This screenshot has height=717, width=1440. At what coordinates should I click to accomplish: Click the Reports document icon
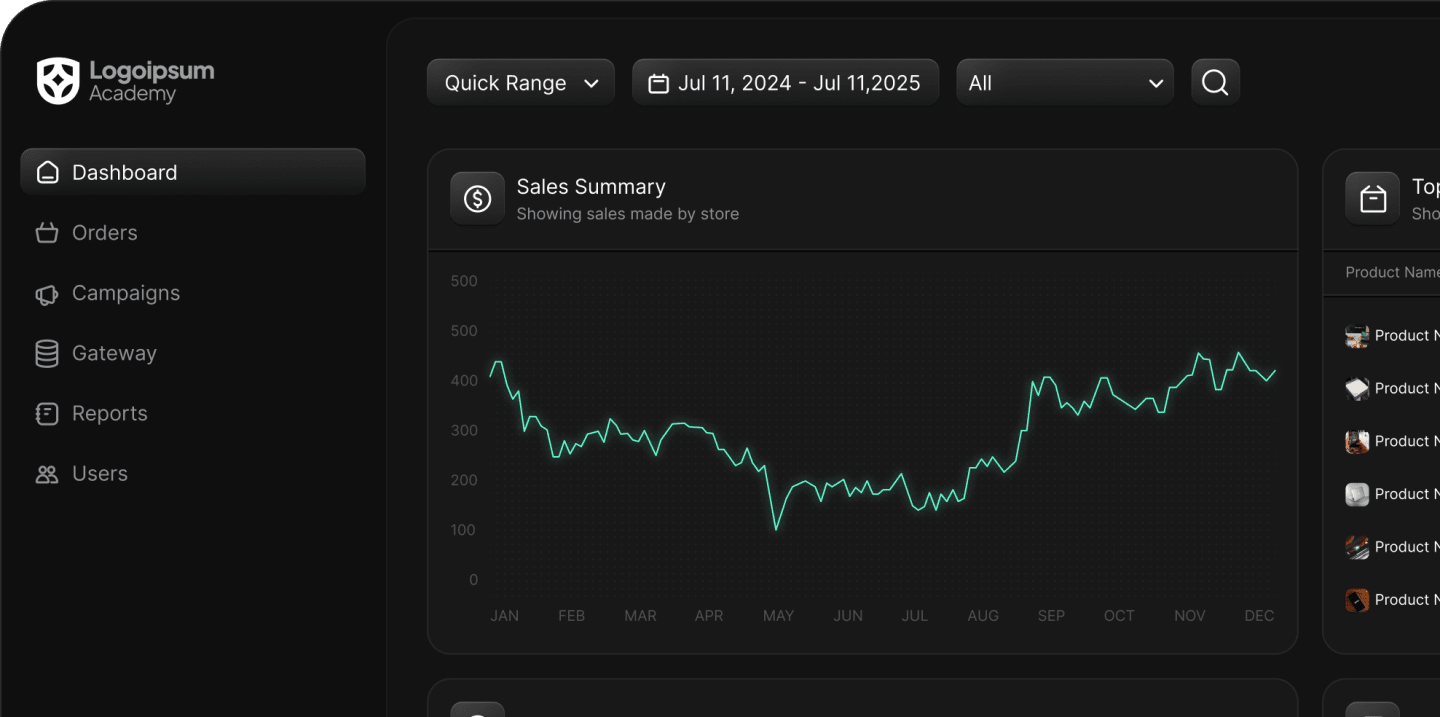click(x=47, y=414)
